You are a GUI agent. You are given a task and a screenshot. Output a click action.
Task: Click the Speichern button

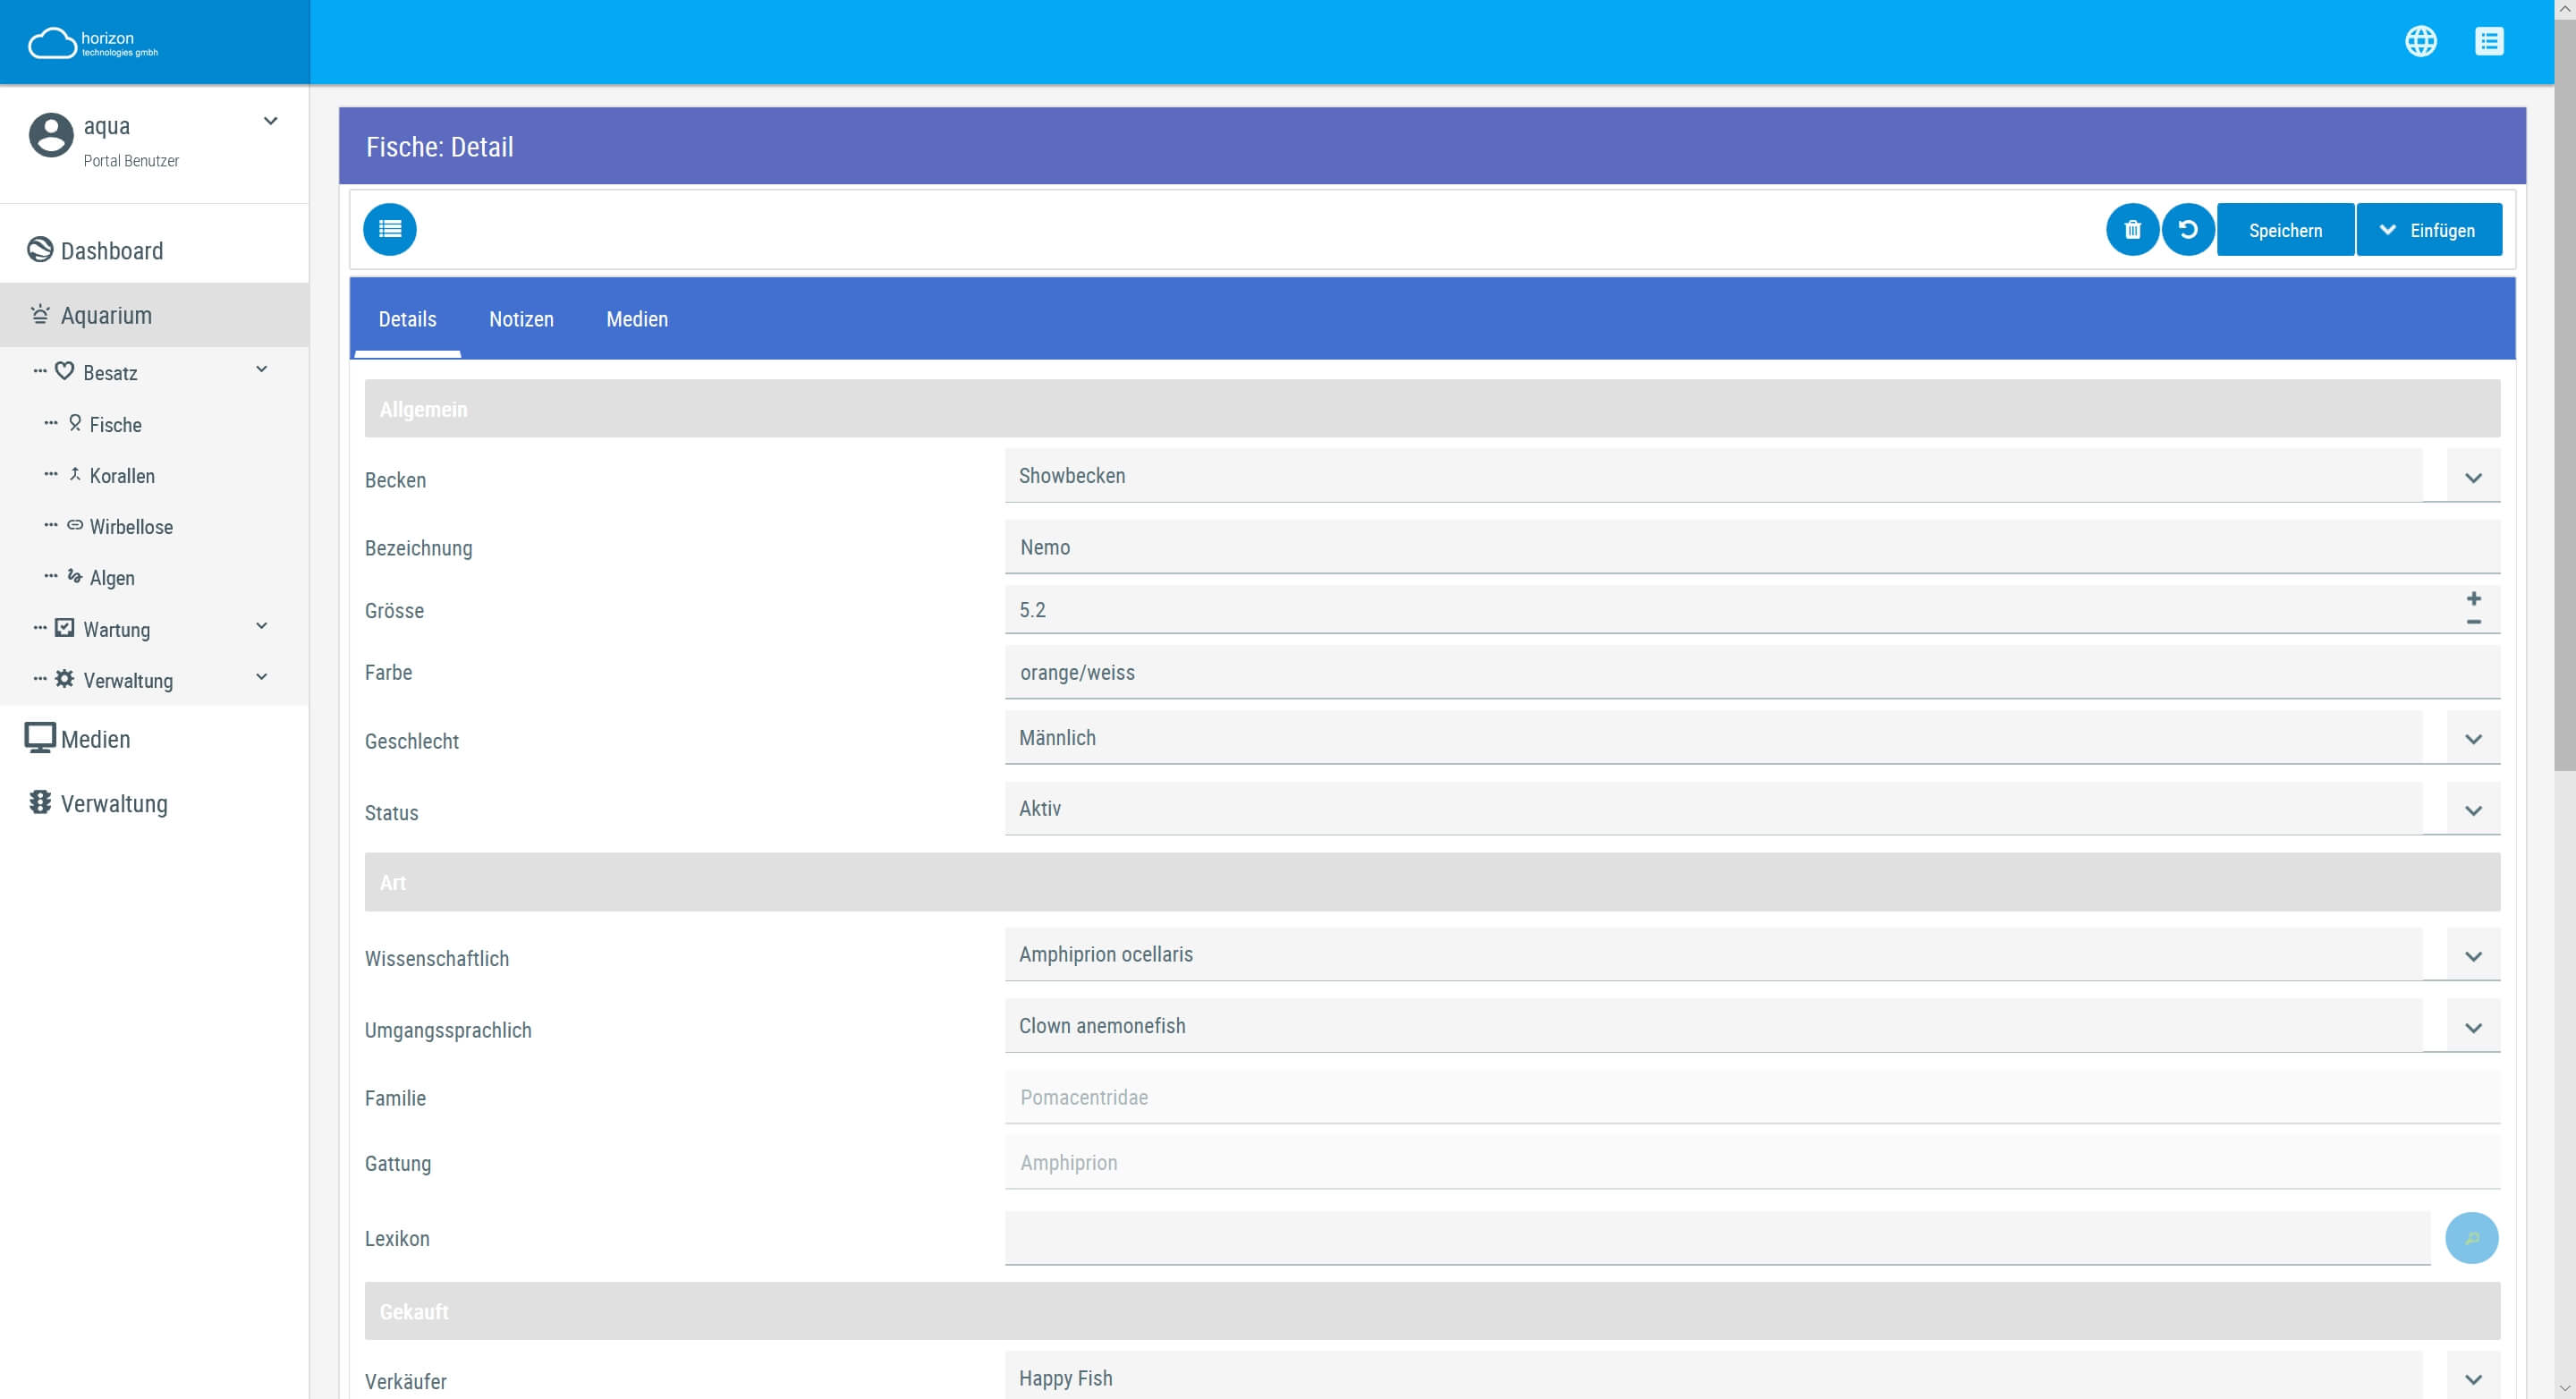[x=2285, y=230]
